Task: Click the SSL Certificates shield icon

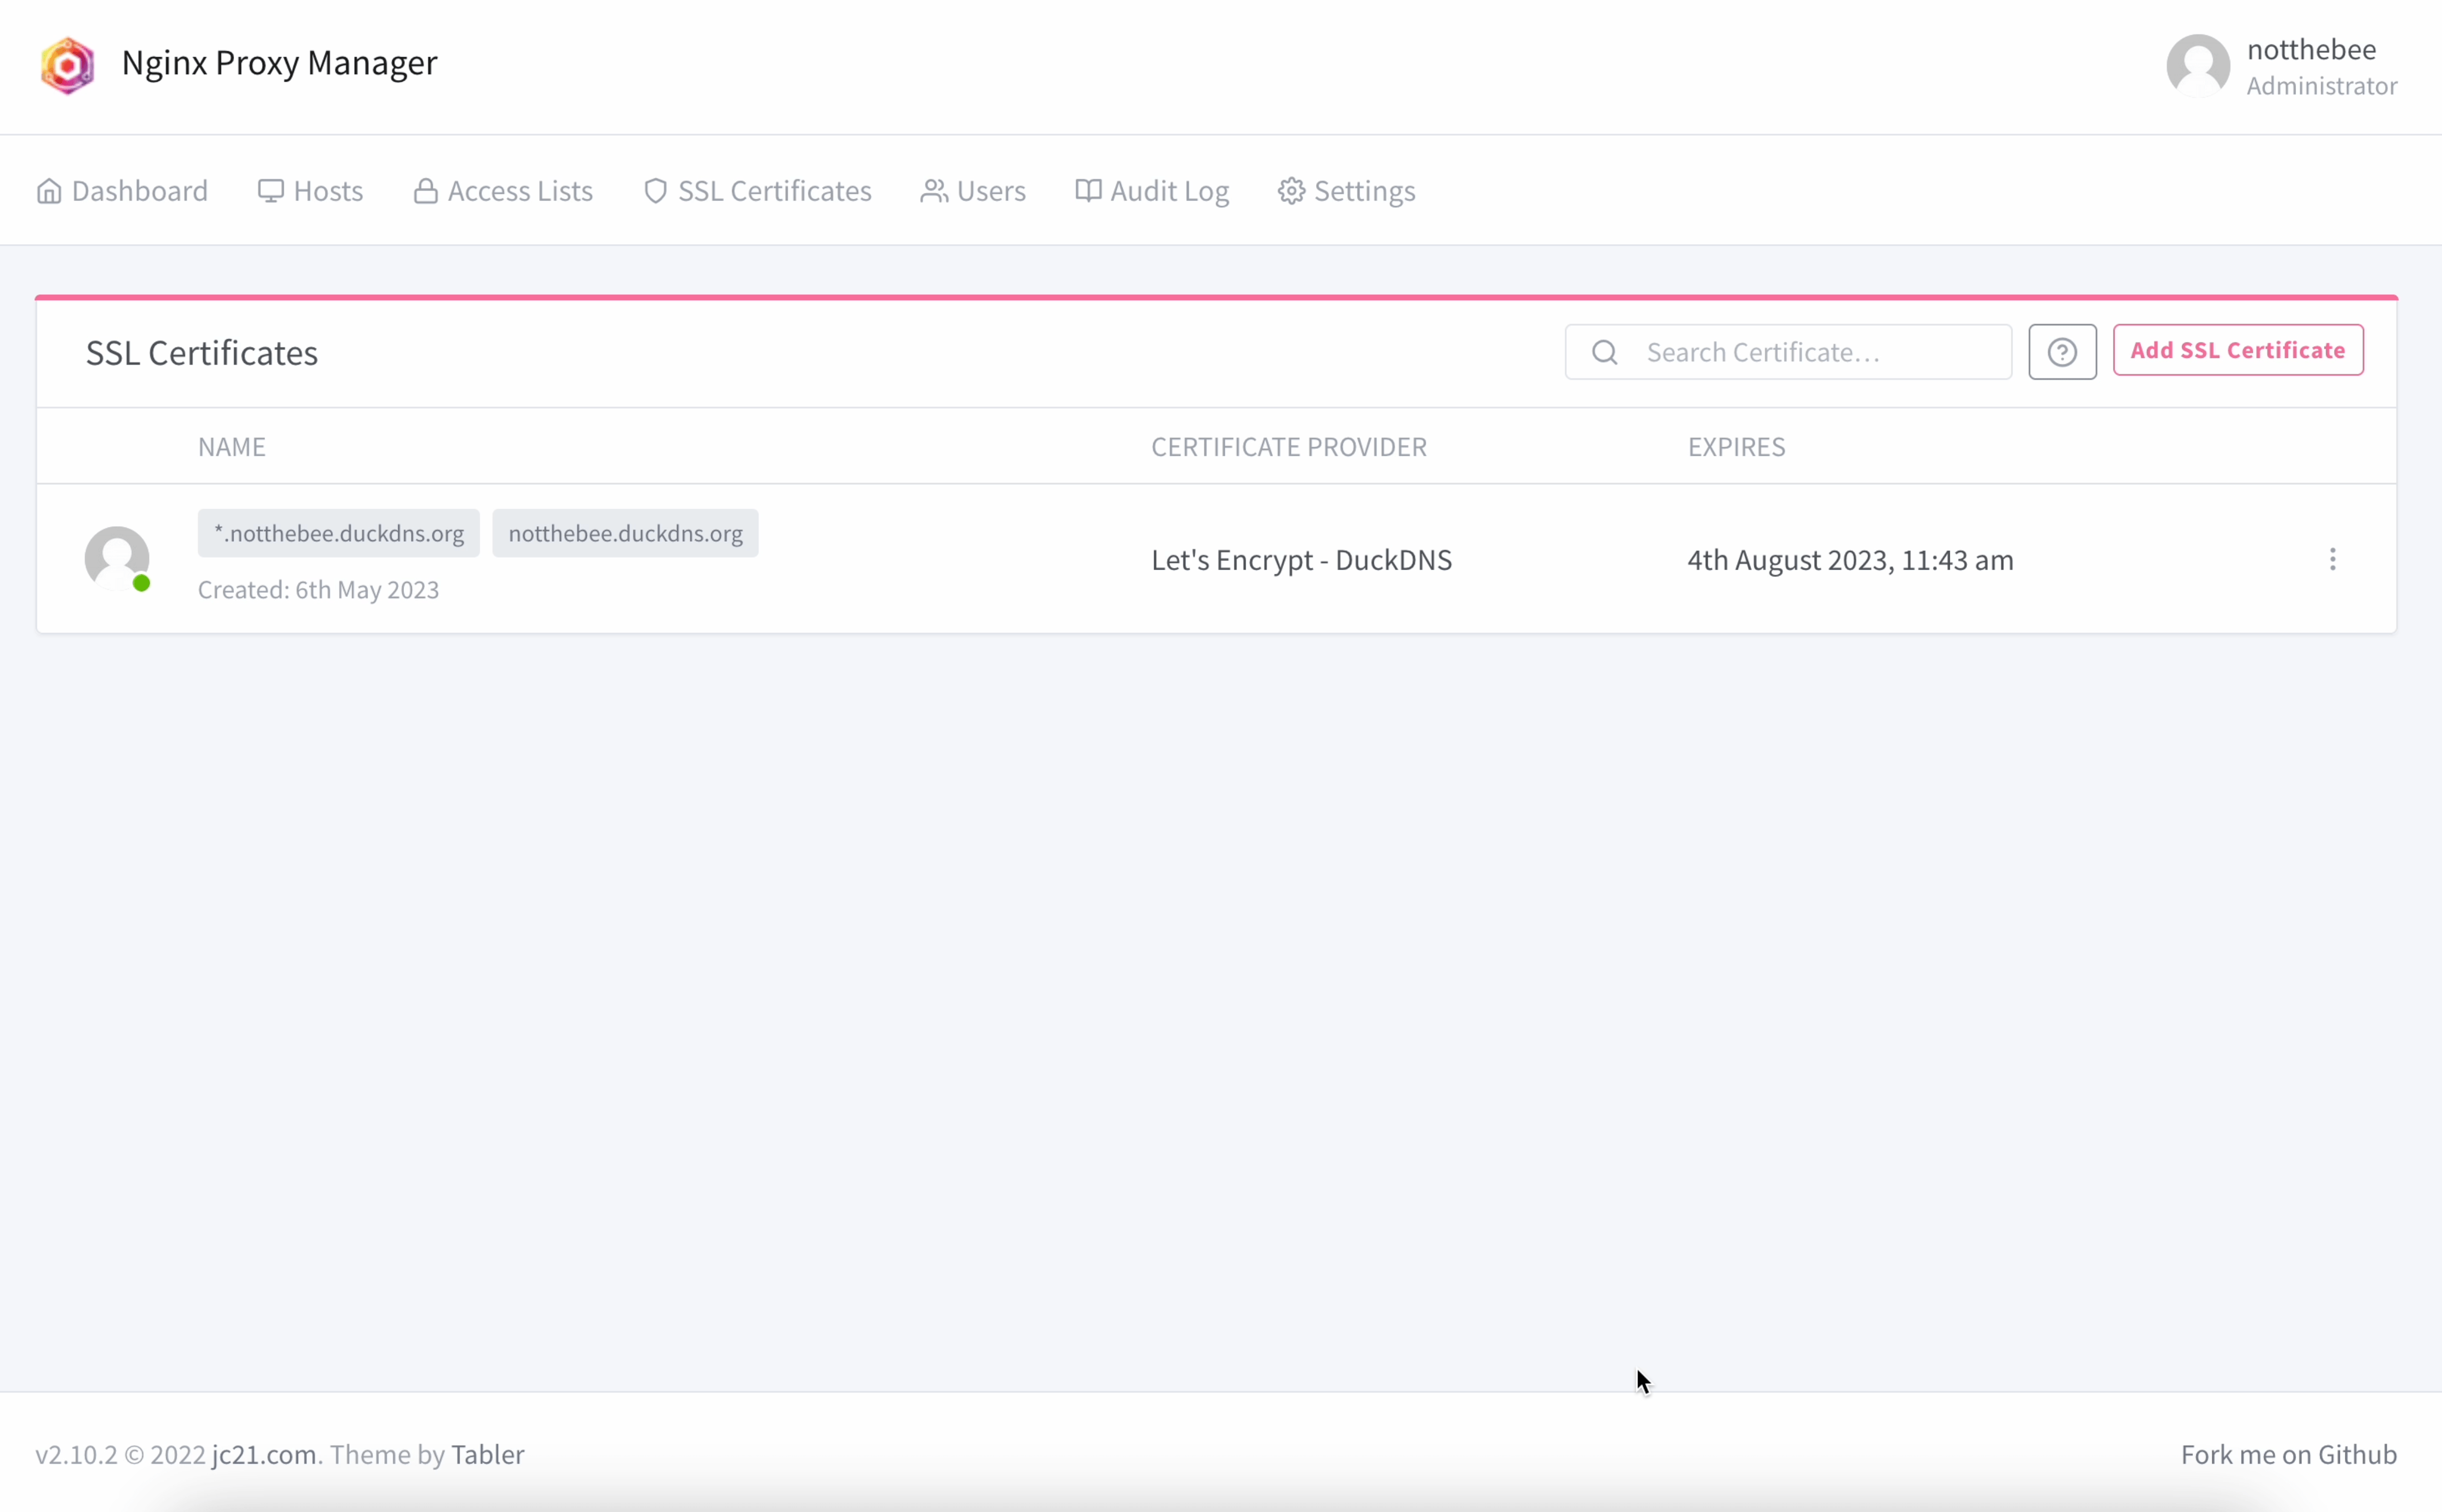Action: [656, 190]
